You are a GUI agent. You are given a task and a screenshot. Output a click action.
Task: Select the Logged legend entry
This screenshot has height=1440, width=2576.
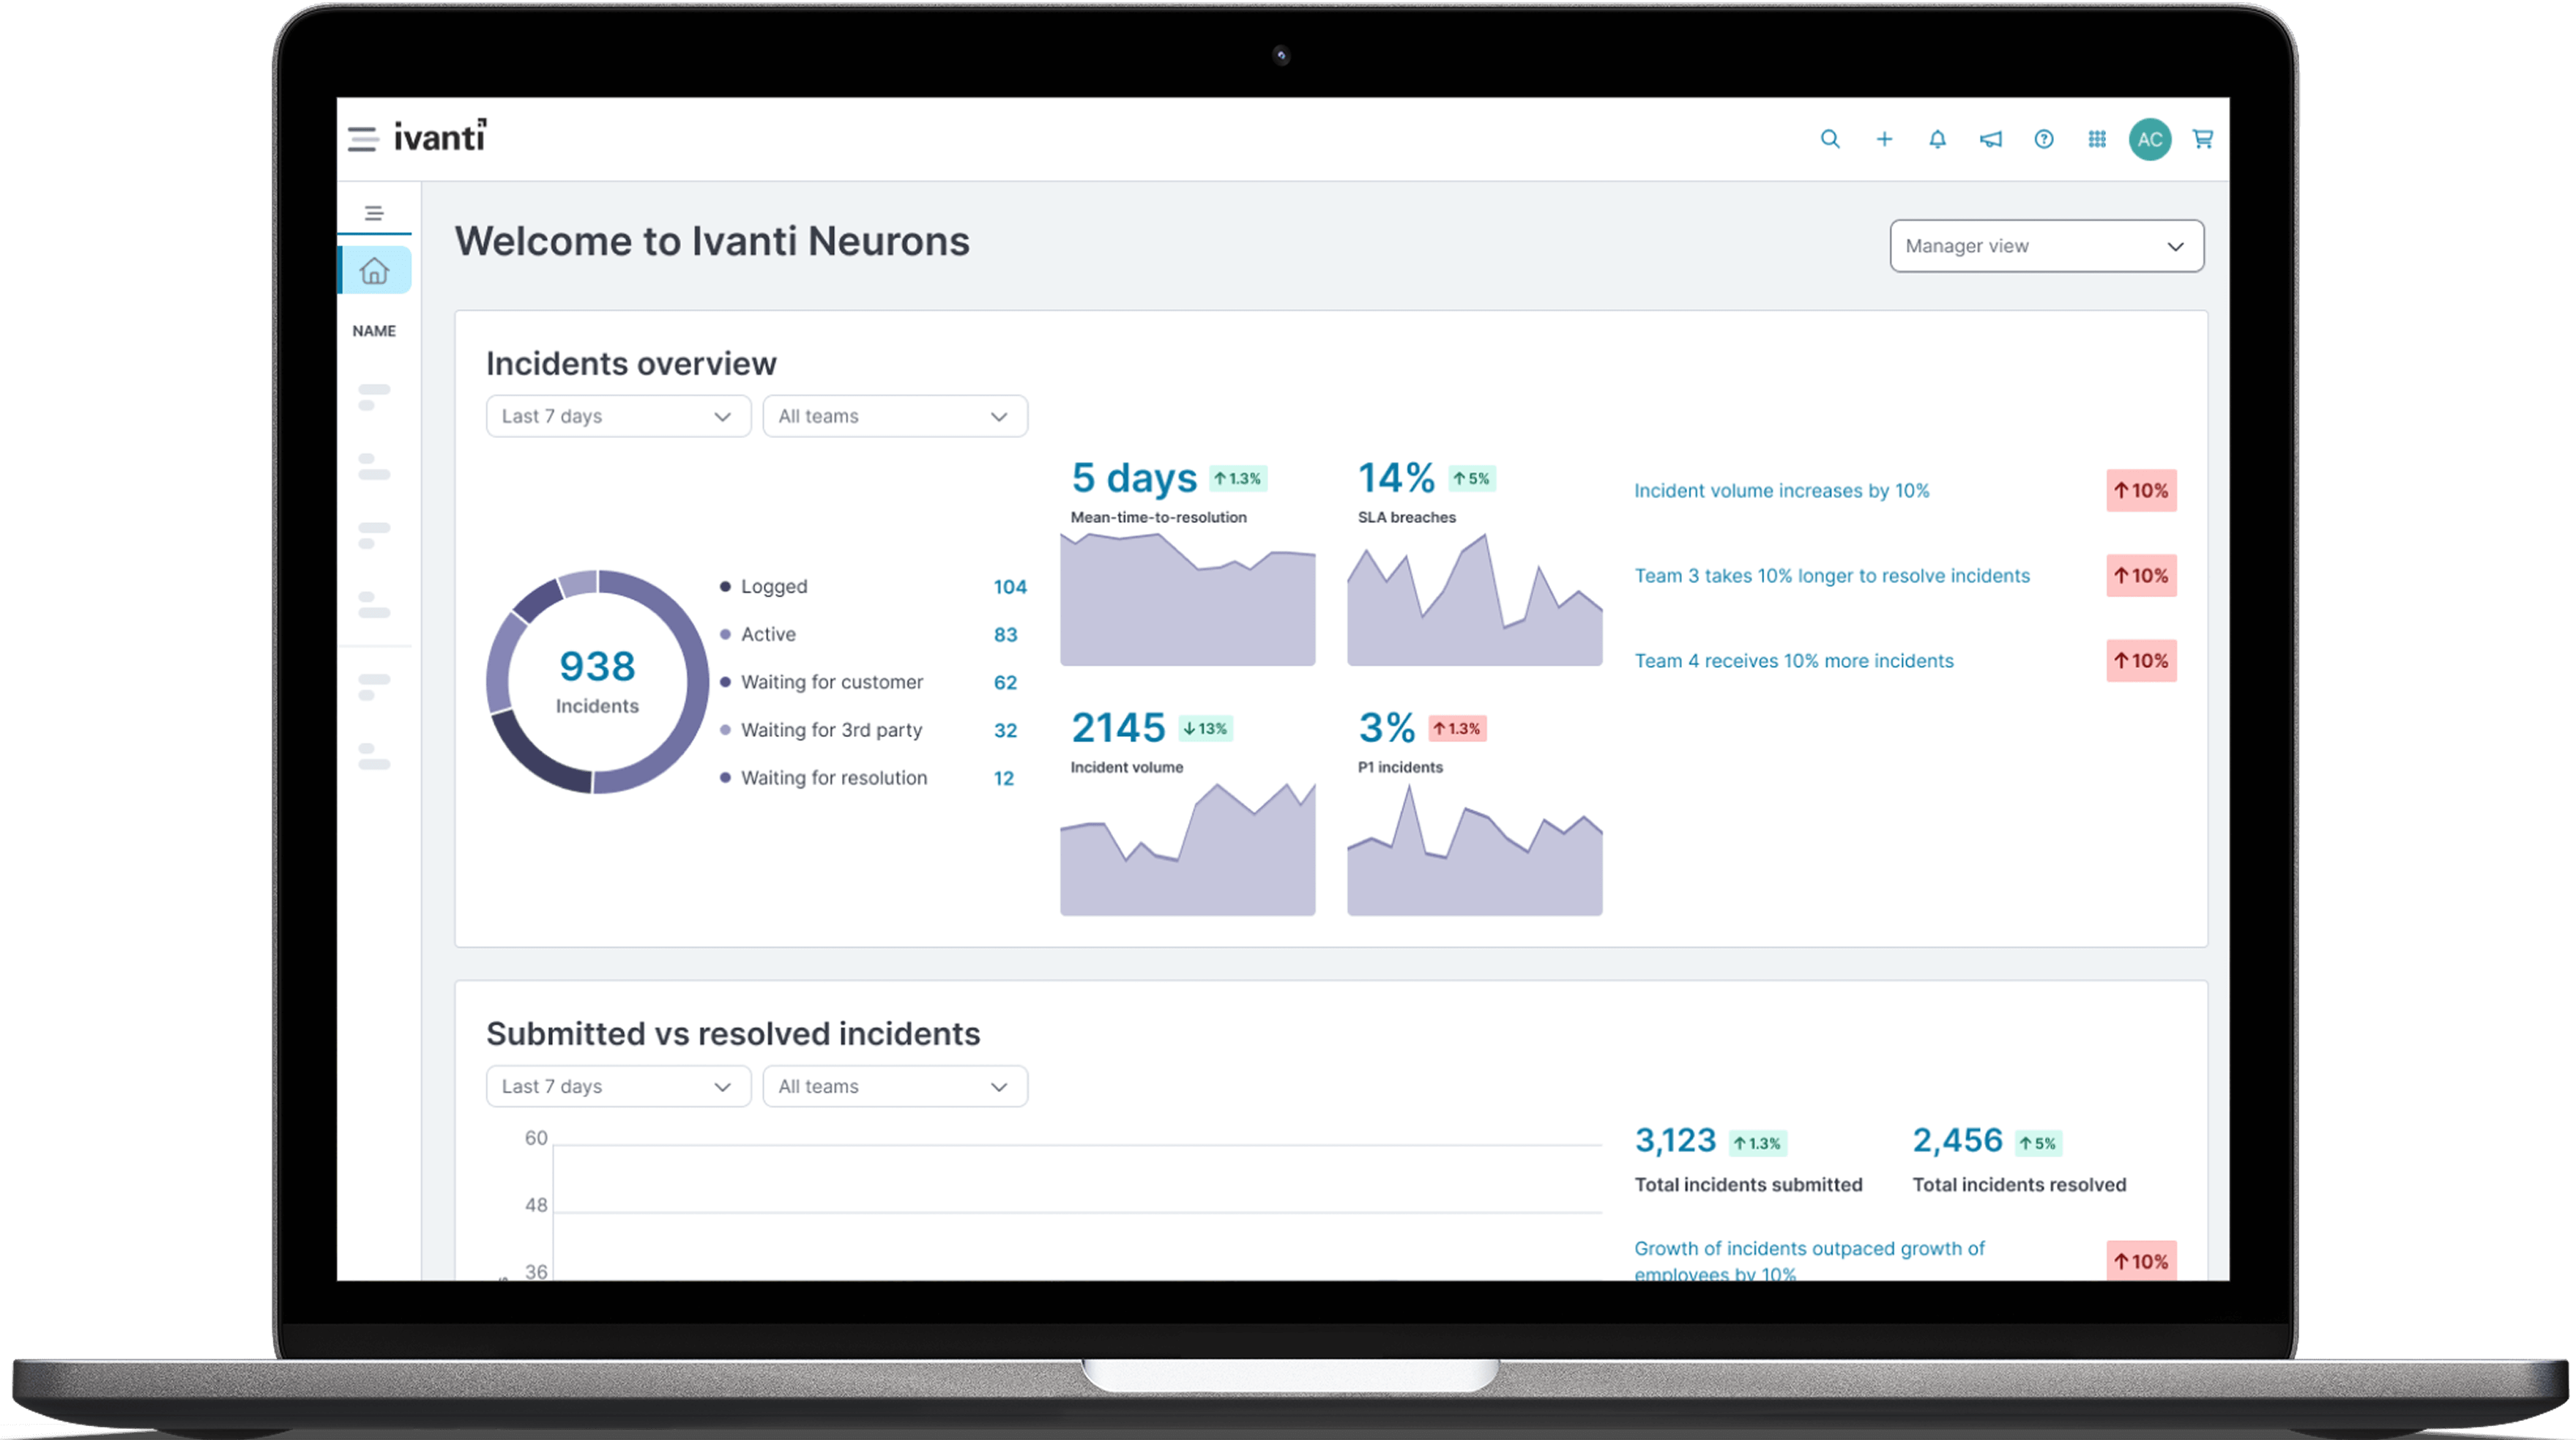(773, 587)
